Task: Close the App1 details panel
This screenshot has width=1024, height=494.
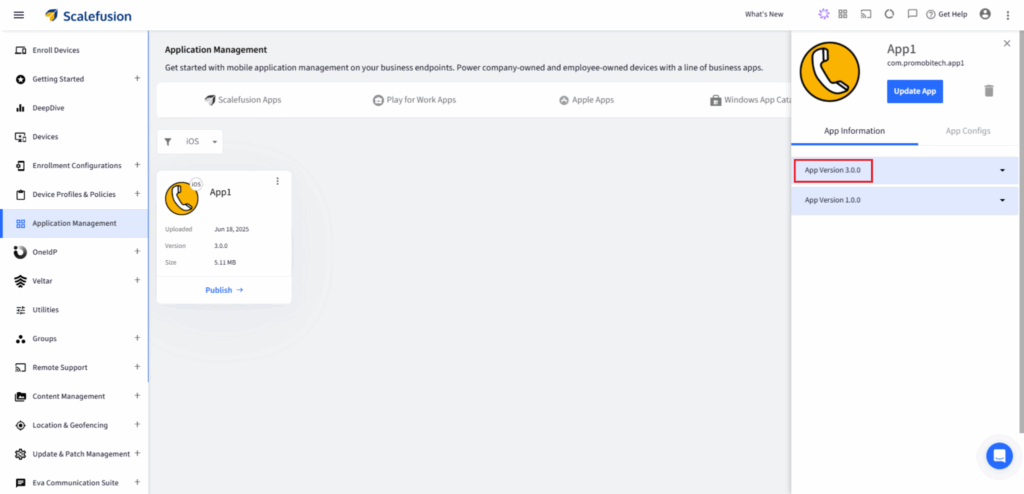Action: pos(1007,44)
